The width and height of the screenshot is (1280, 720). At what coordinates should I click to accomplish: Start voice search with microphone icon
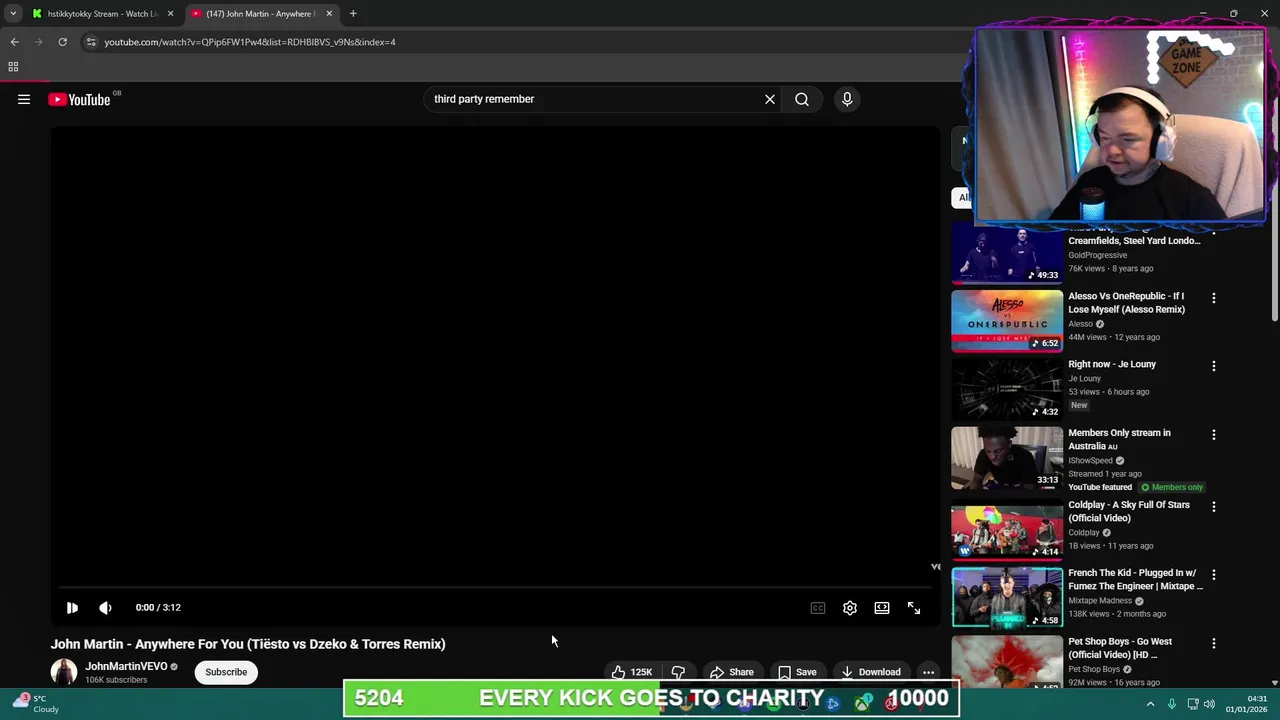[847, 99]
